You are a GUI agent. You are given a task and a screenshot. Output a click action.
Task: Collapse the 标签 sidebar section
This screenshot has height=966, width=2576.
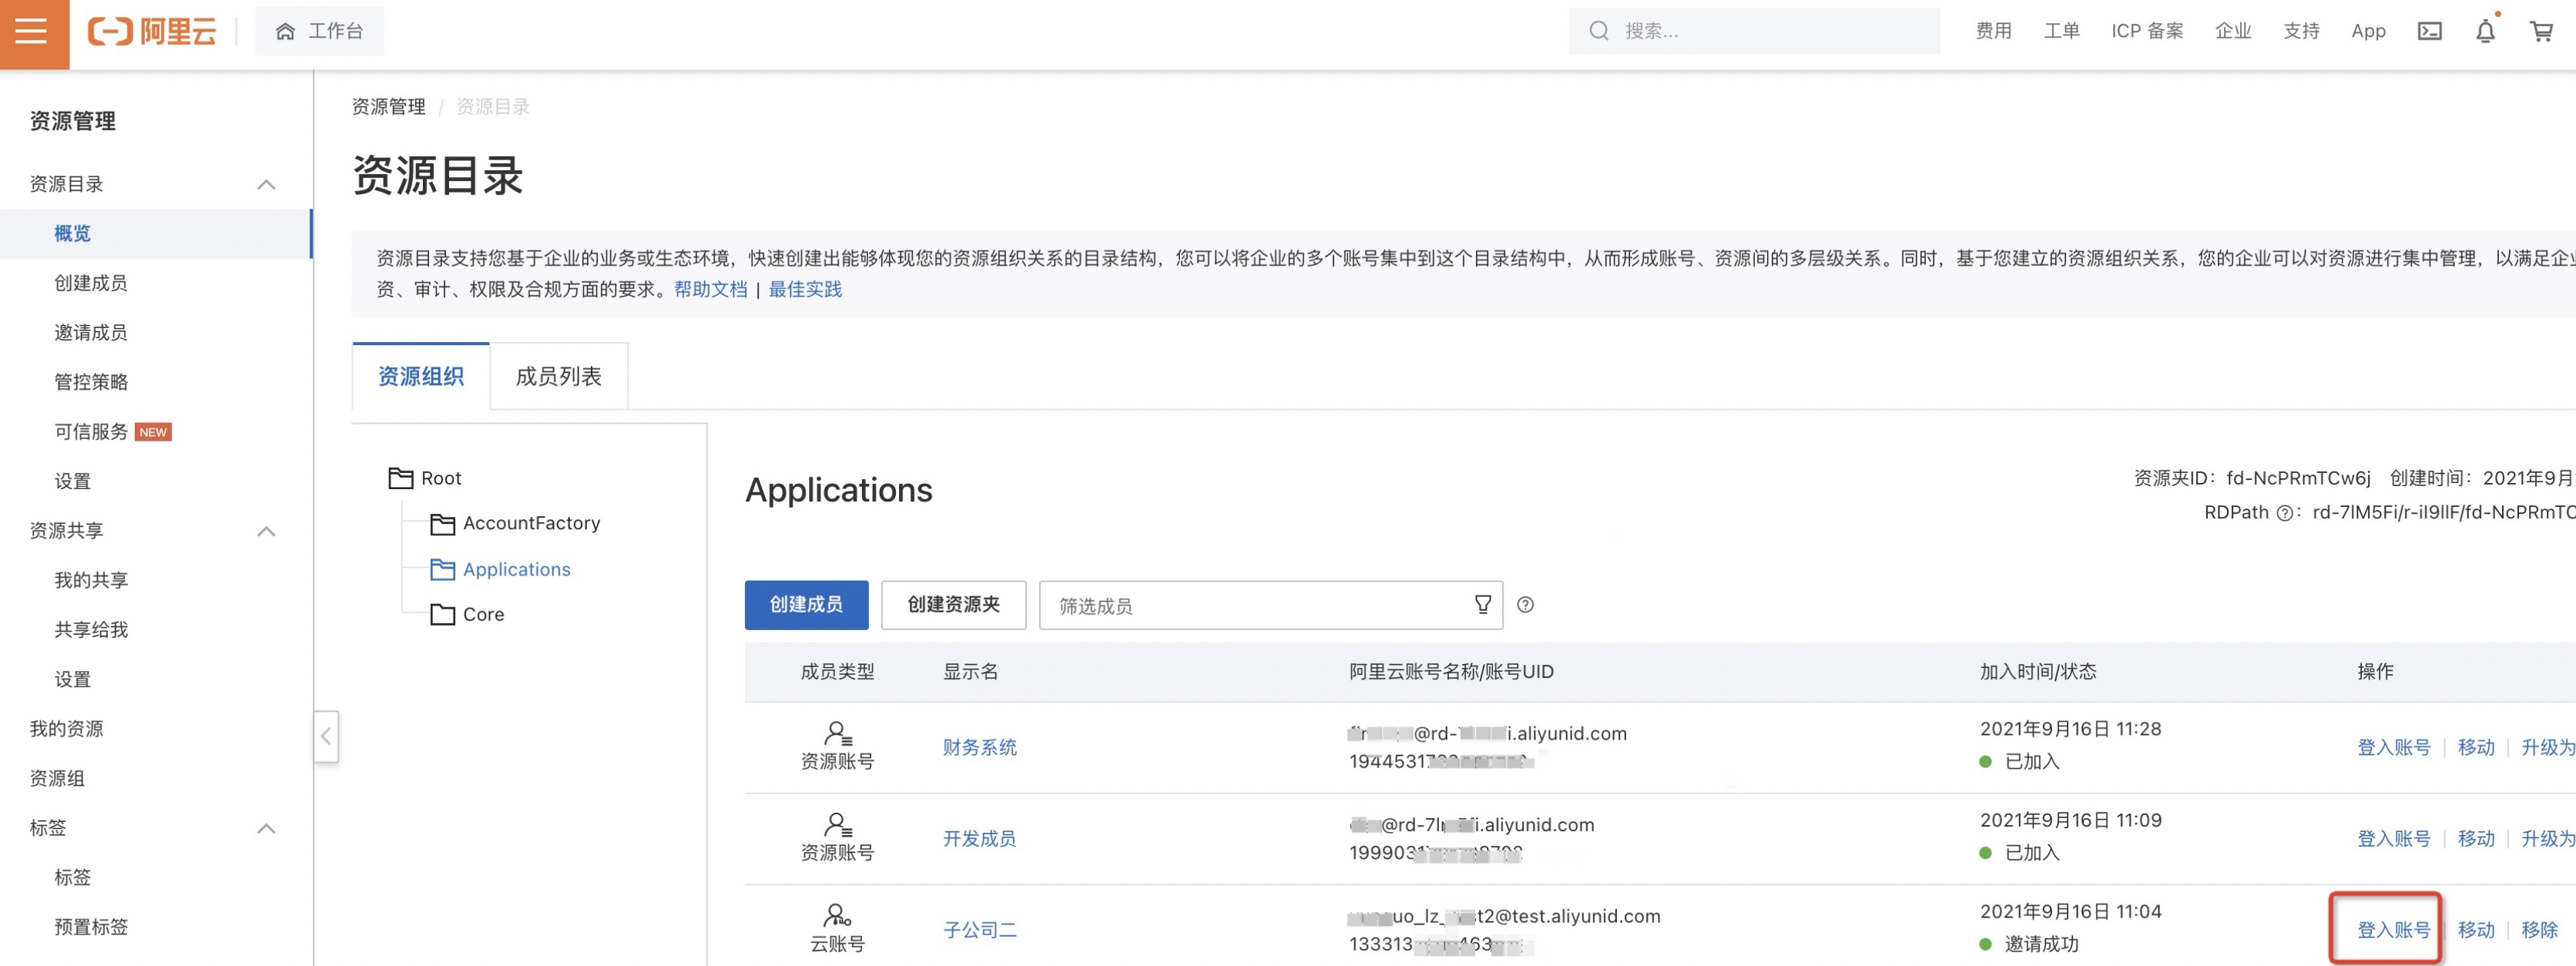coord(266,829)
